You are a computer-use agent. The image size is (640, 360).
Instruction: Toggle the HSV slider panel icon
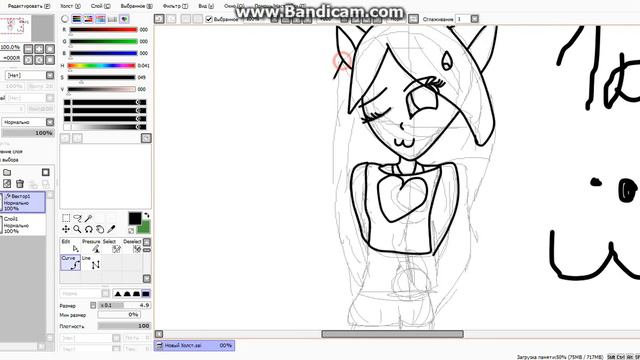click(x=88, y=19)
